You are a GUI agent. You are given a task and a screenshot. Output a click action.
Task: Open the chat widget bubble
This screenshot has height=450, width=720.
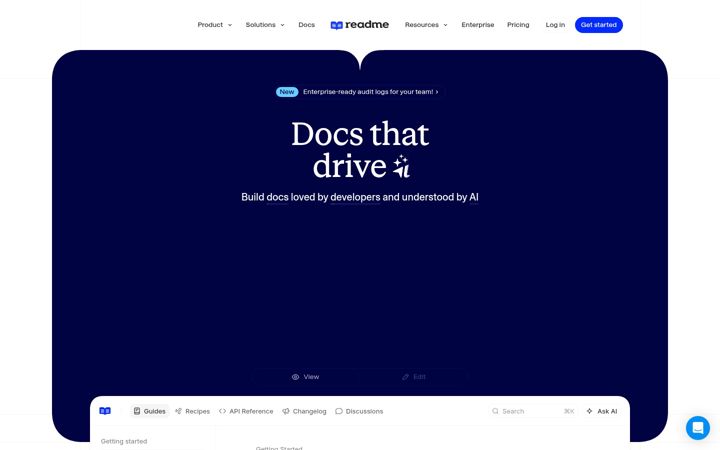(x=698, y=428)
